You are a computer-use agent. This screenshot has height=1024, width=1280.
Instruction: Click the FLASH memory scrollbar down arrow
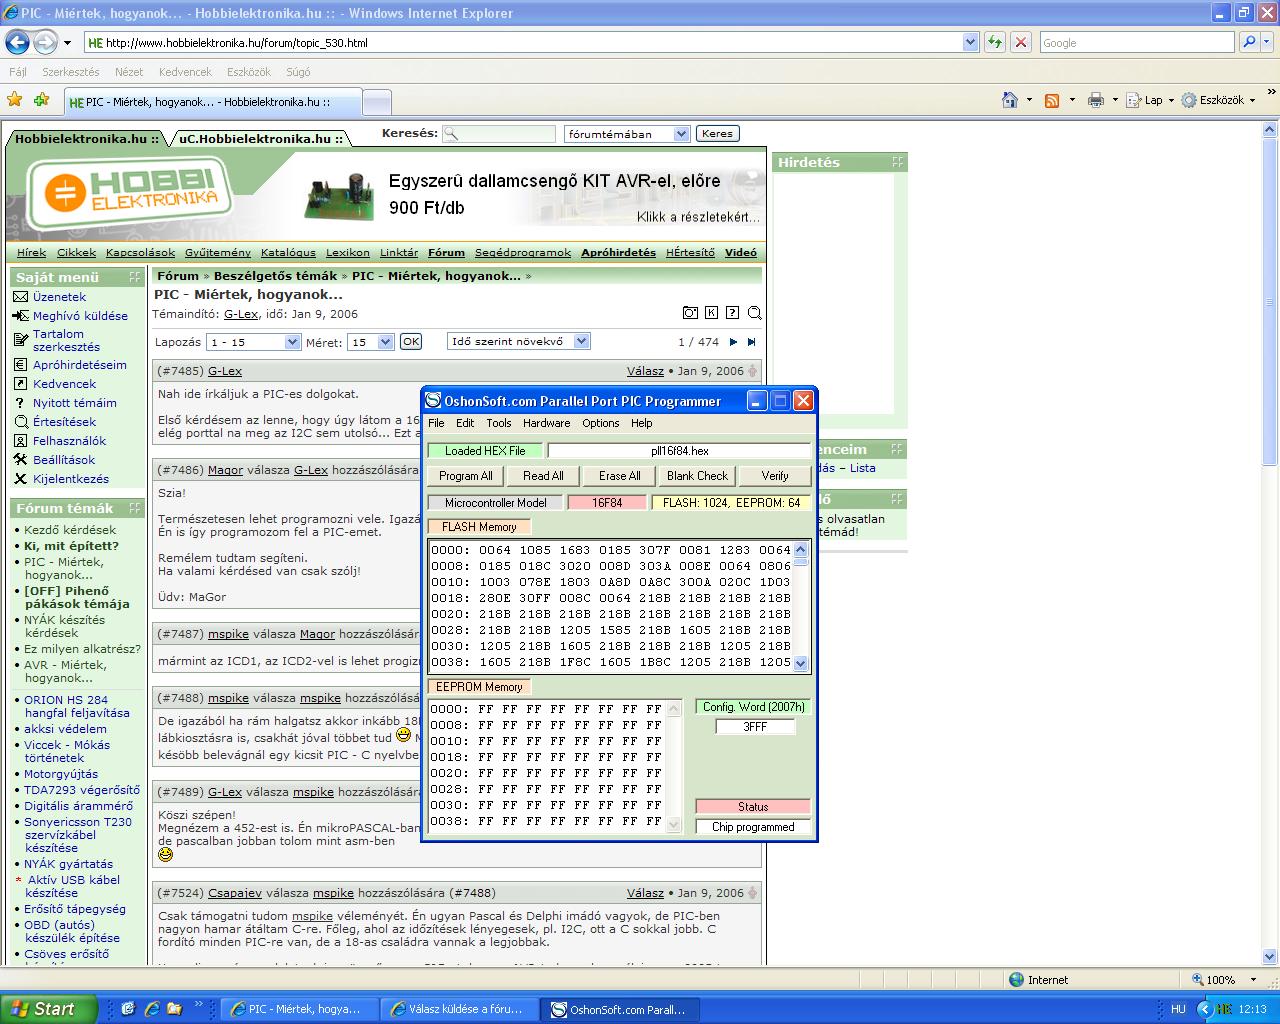800,663
